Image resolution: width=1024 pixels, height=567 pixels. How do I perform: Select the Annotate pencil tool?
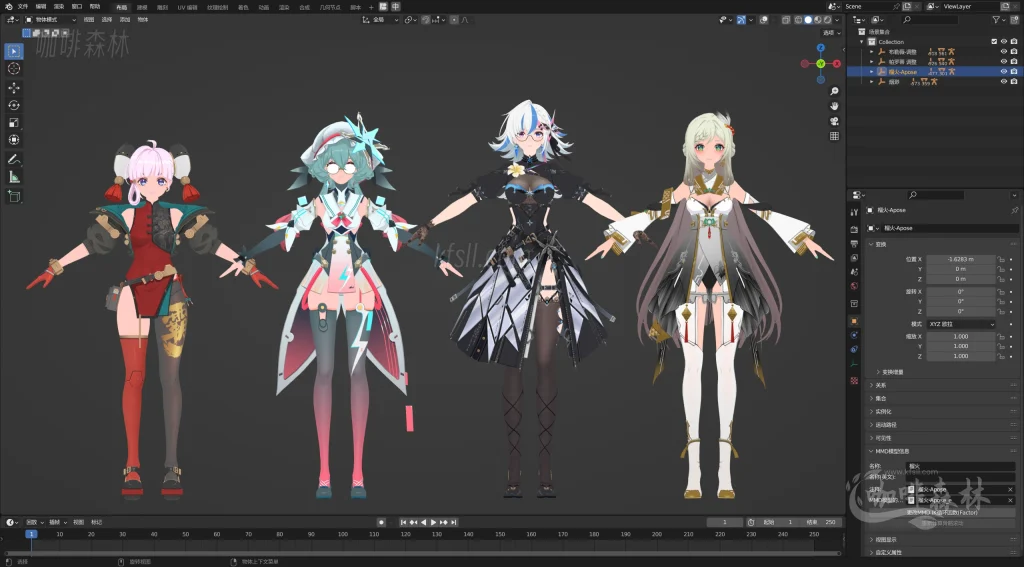pyautogui.click(x=14, y=159)
